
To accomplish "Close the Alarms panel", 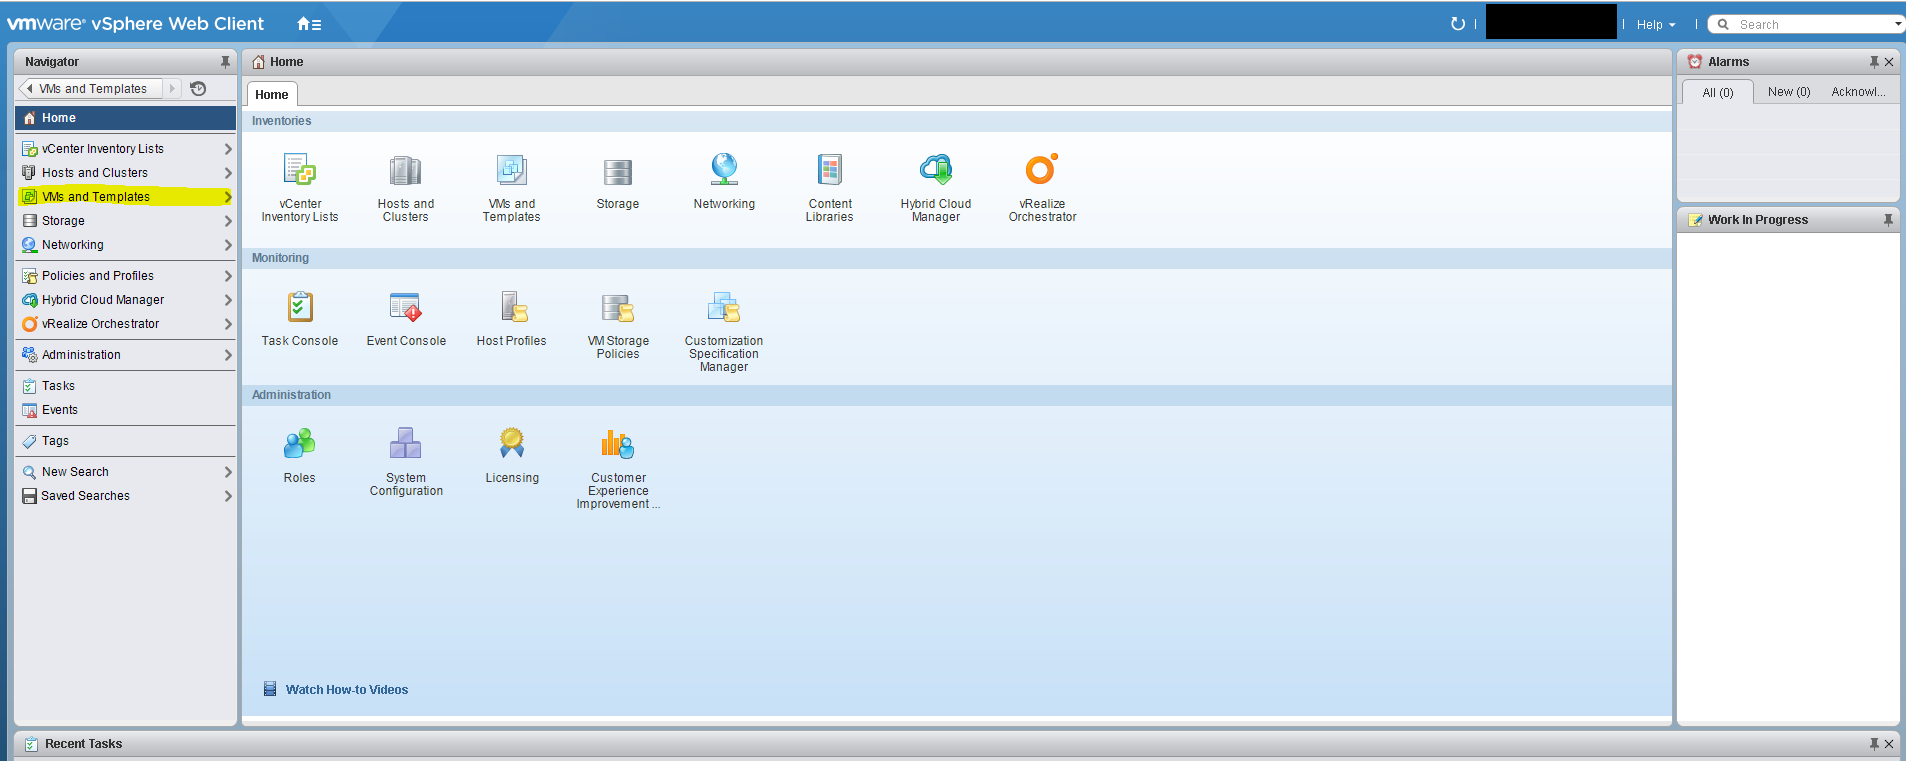I will pyautogui.click(x=1889, y=62).
